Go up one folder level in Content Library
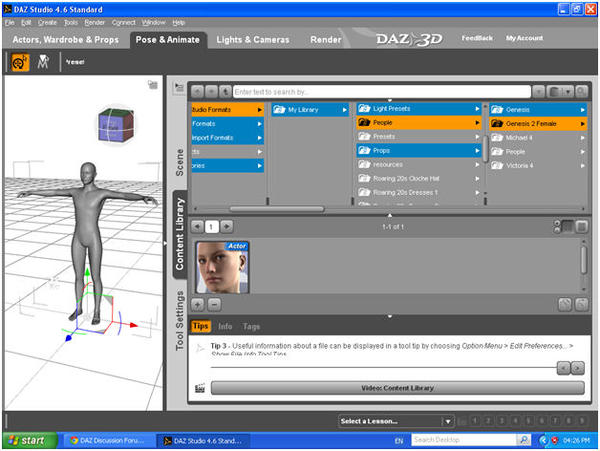600x451 pixels. coord(225,92)
